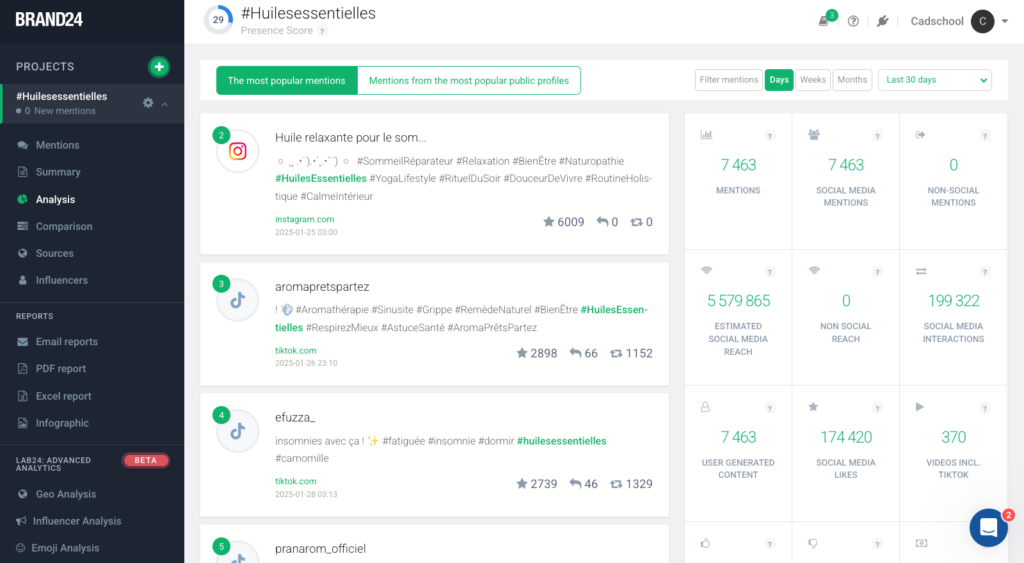The width and height of the screenshot is (1024, 563).
Task: Open Emoji Analysis
Action: pyautogui.click(x=65, y=548)
